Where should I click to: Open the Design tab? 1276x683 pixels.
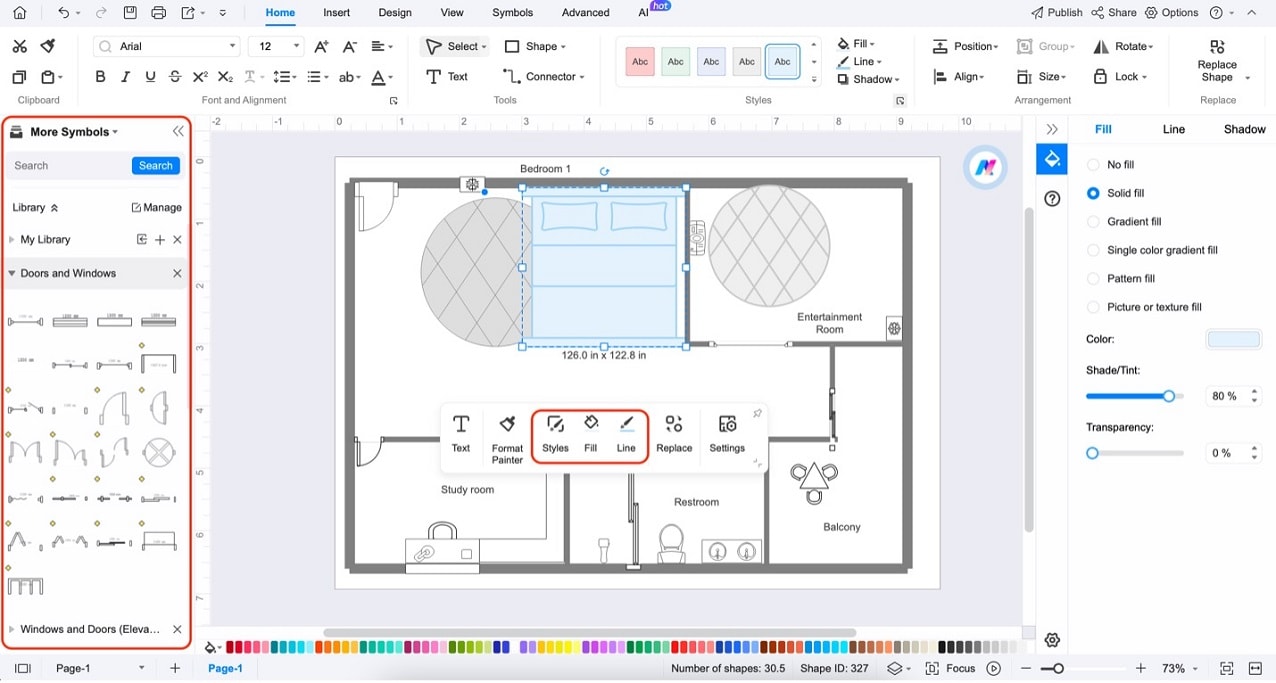(395, 13)
